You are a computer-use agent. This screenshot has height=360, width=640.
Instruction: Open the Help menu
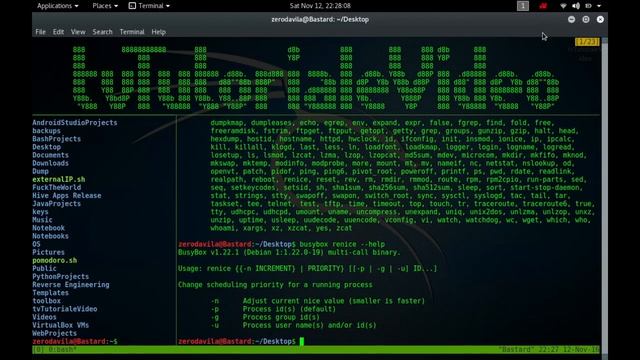click(x=158, y=32)
